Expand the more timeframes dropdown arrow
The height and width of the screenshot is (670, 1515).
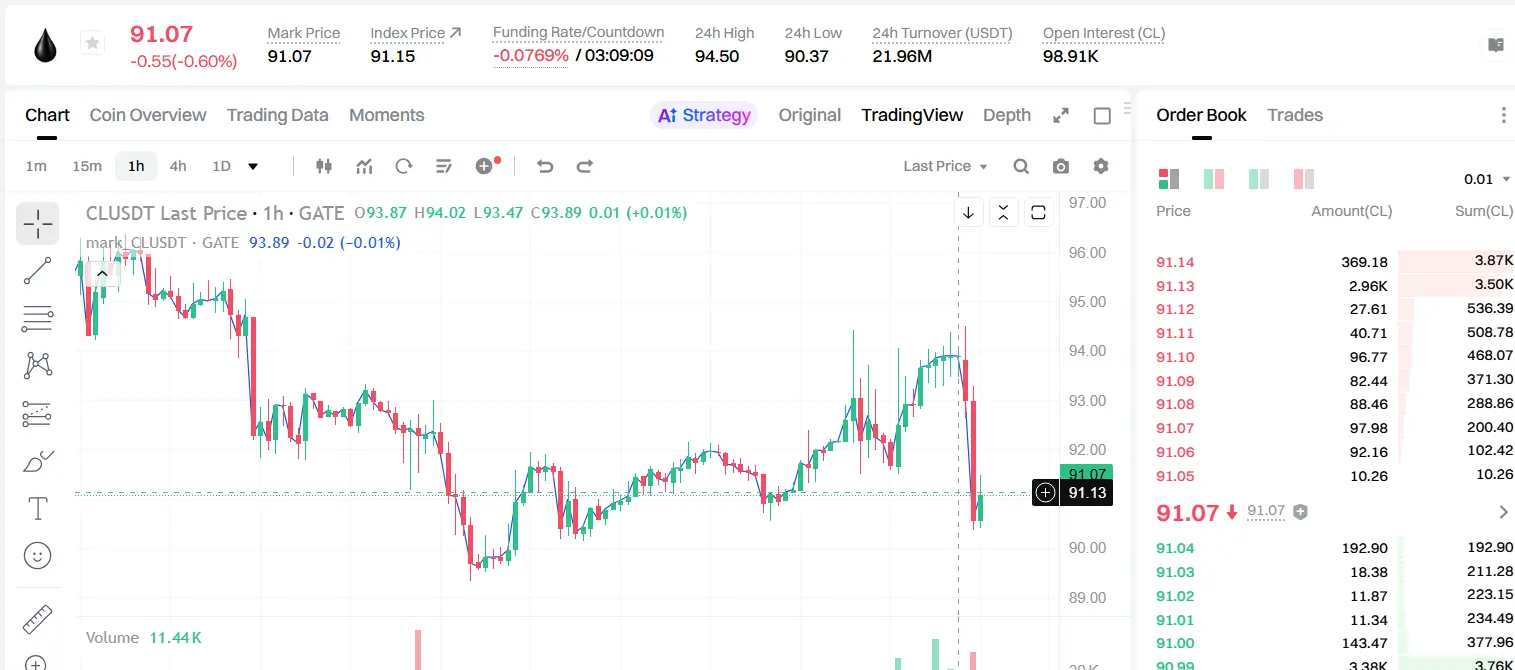click(x=253, y=166)
